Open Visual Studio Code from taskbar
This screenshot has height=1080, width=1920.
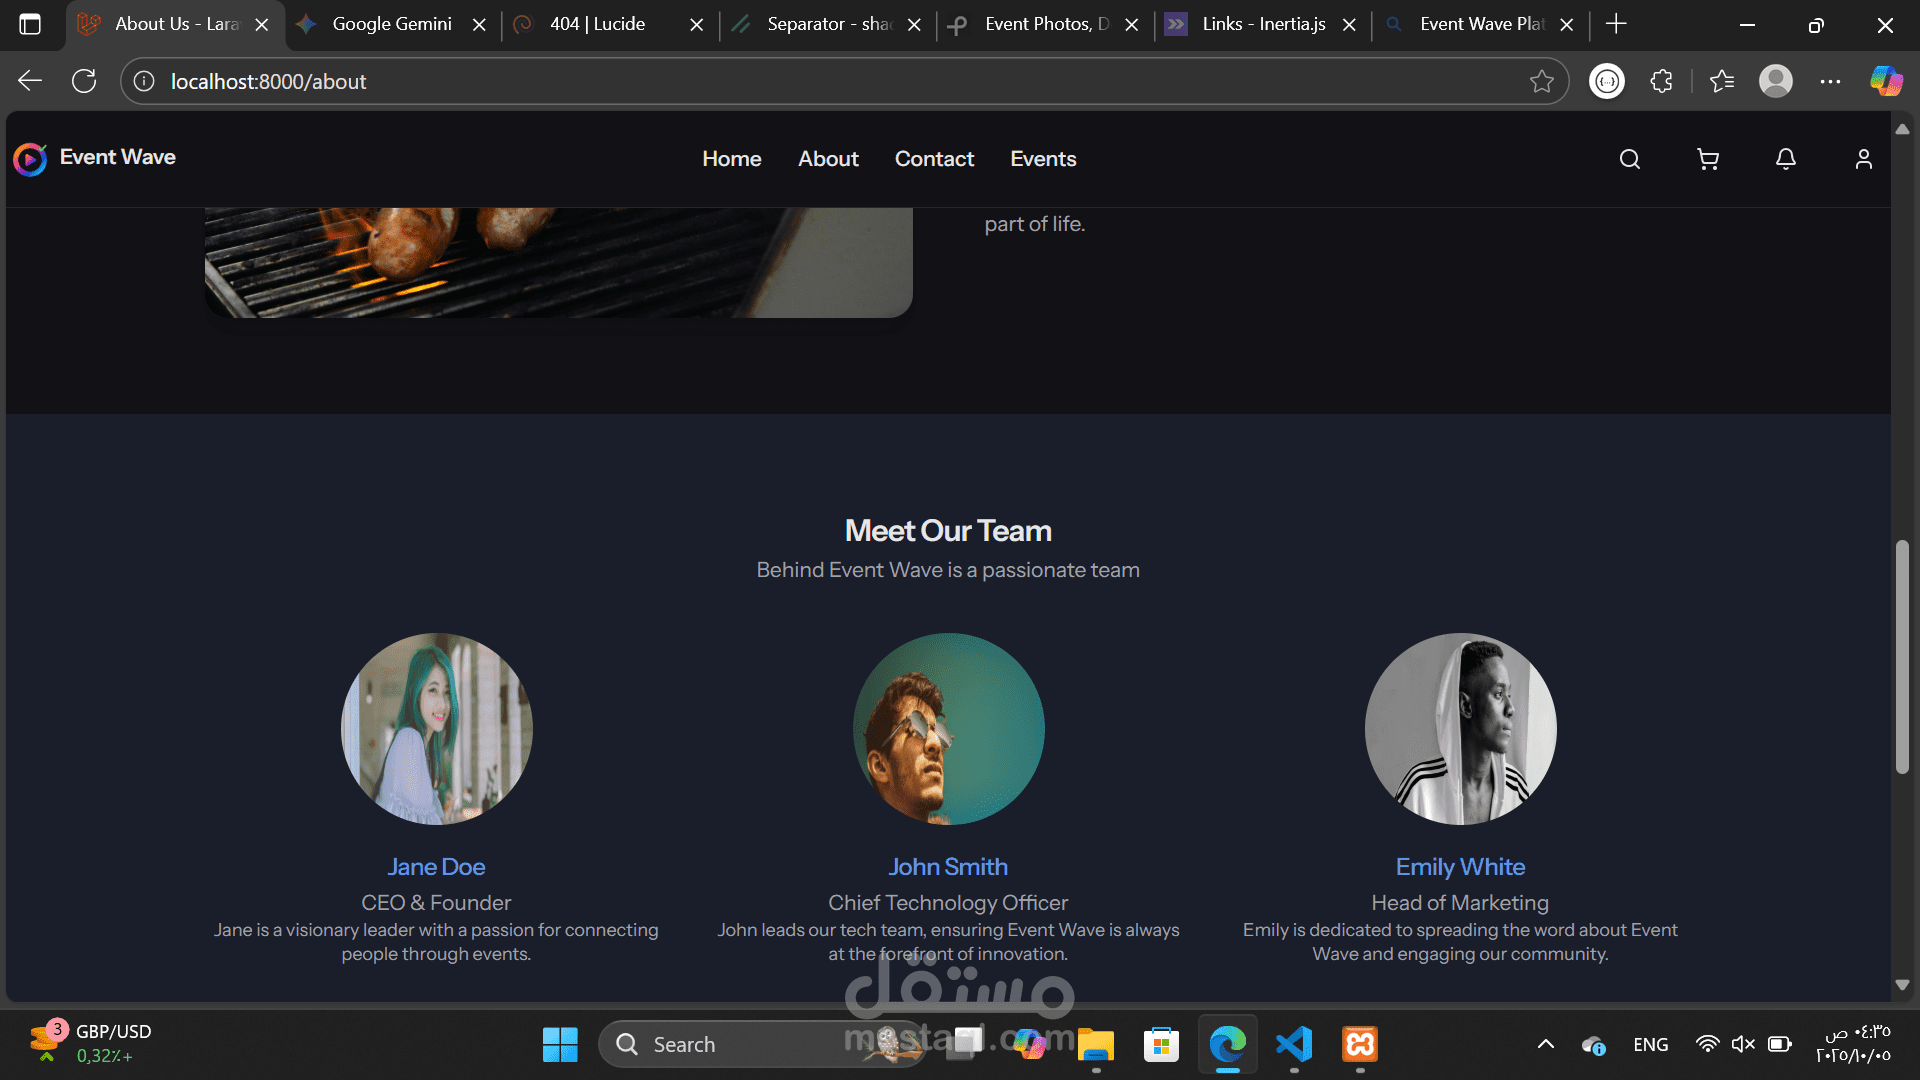click(1294, 1045)
